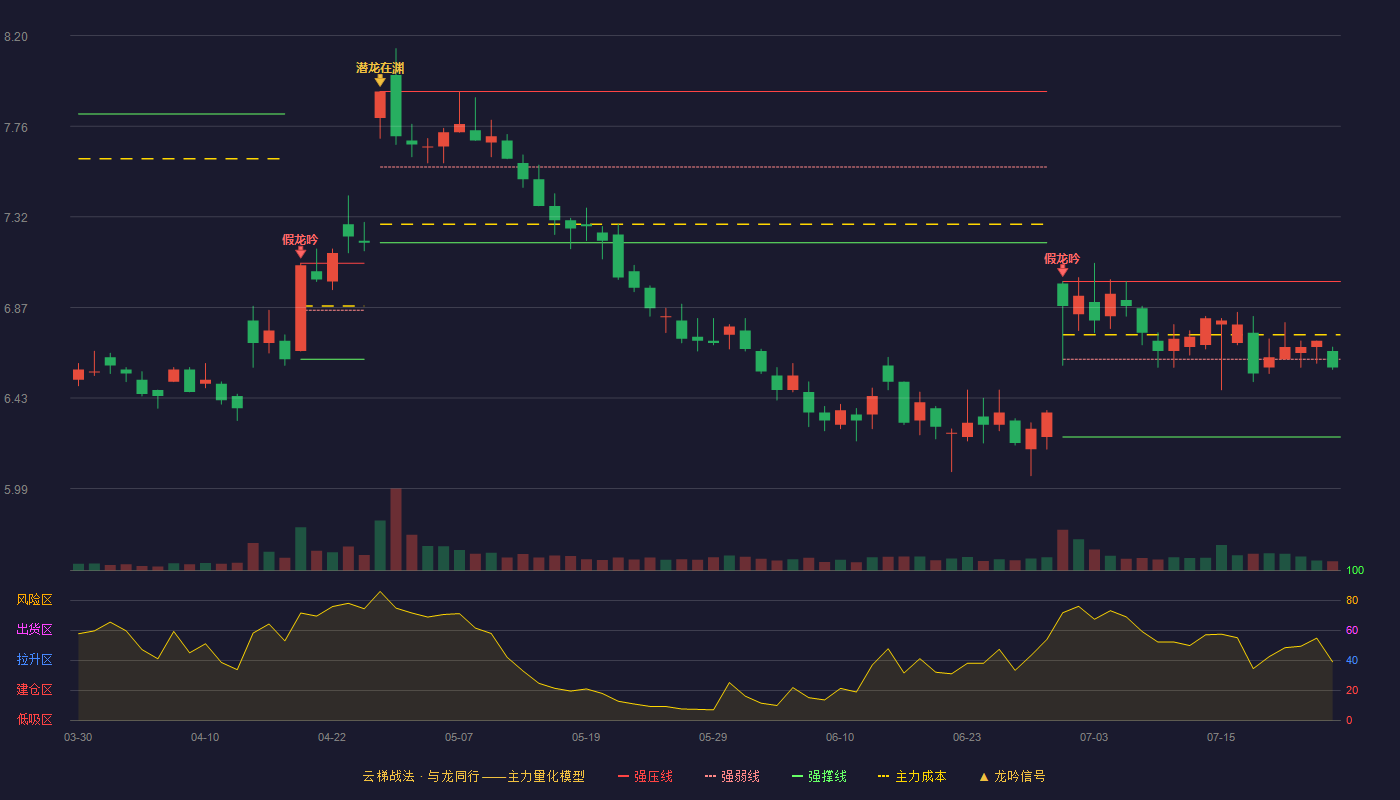Click the 建仓区 zone label
1400x800 pixels.
[x=34, y=690]
